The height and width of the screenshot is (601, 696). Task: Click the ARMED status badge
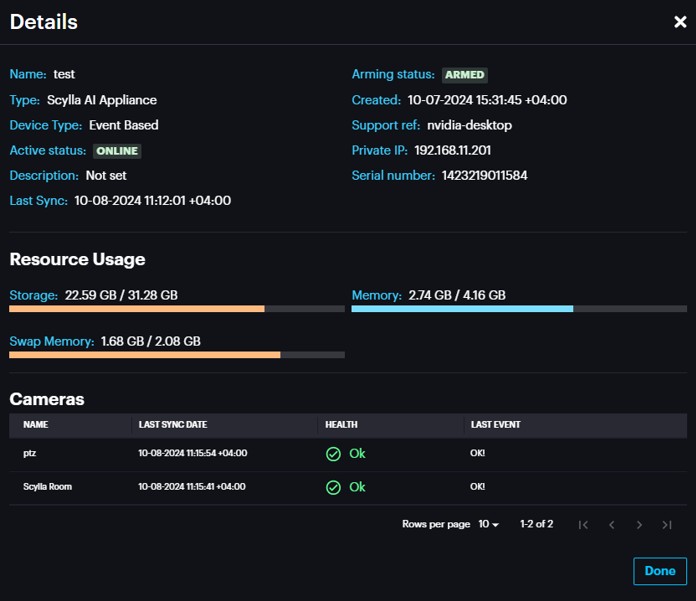coord(465,75)
